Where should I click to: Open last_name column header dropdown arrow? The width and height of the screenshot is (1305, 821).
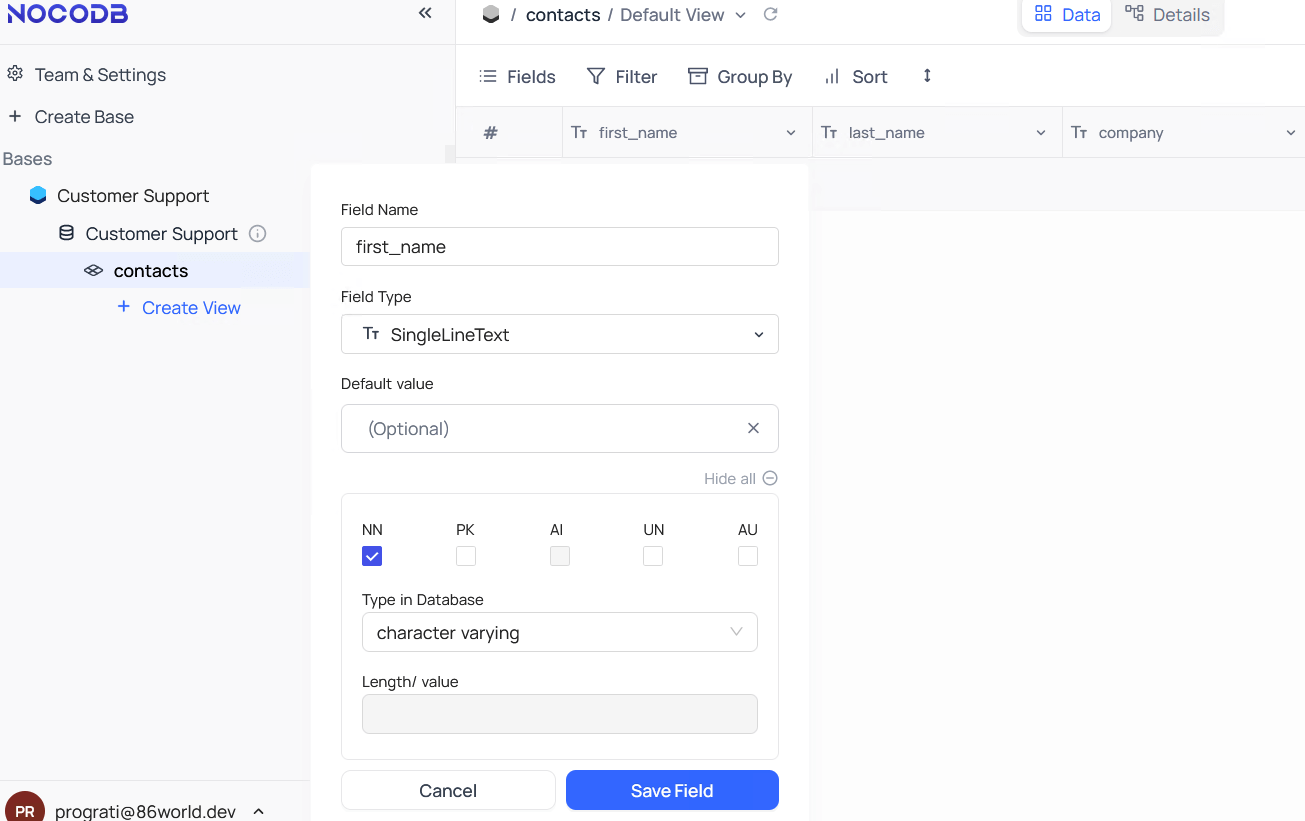coord(1040,133)
